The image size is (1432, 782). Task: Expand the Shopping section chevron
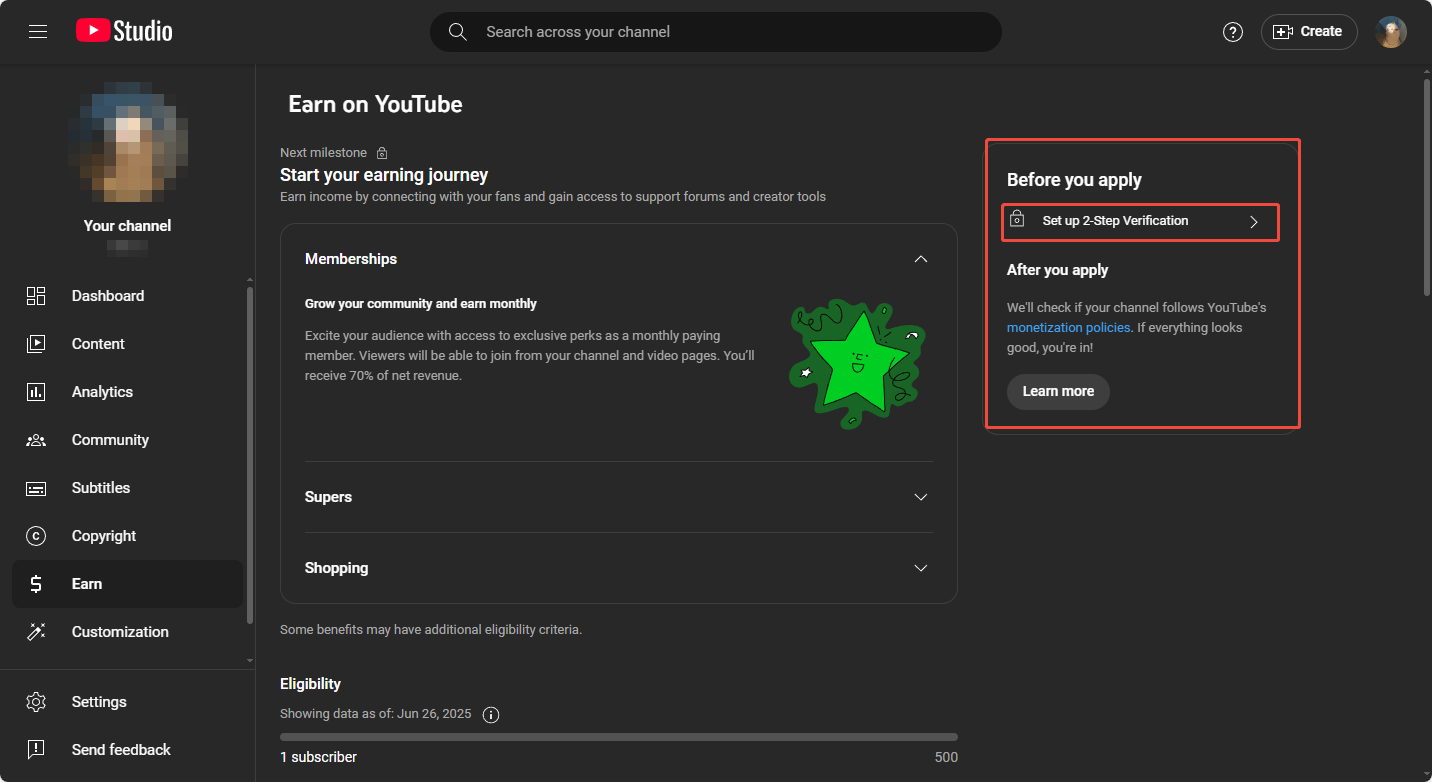pyautogui.click(x=921, y=568)
